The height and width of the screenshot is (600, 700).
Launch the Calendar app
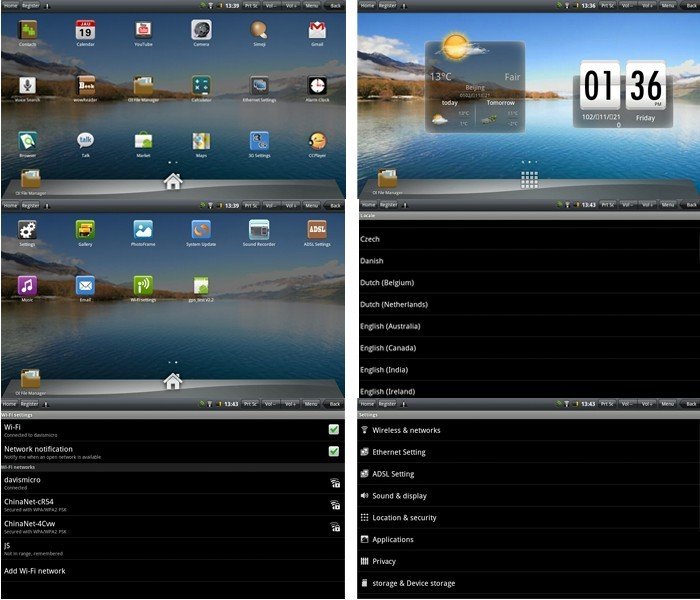click(x=85, y=31)
